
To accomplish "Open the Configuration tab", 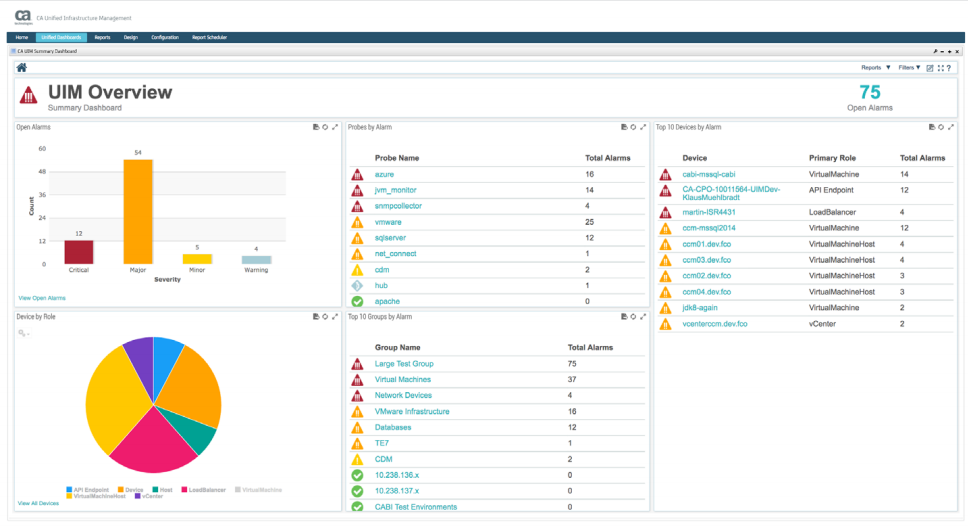I will coord(165,38).
